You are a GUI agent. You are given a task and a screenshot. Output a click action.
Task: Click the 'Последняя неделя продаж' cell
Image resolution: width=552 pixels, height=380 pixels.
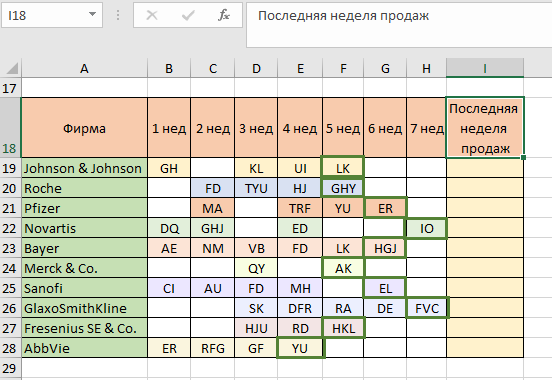tap(485, 128)
